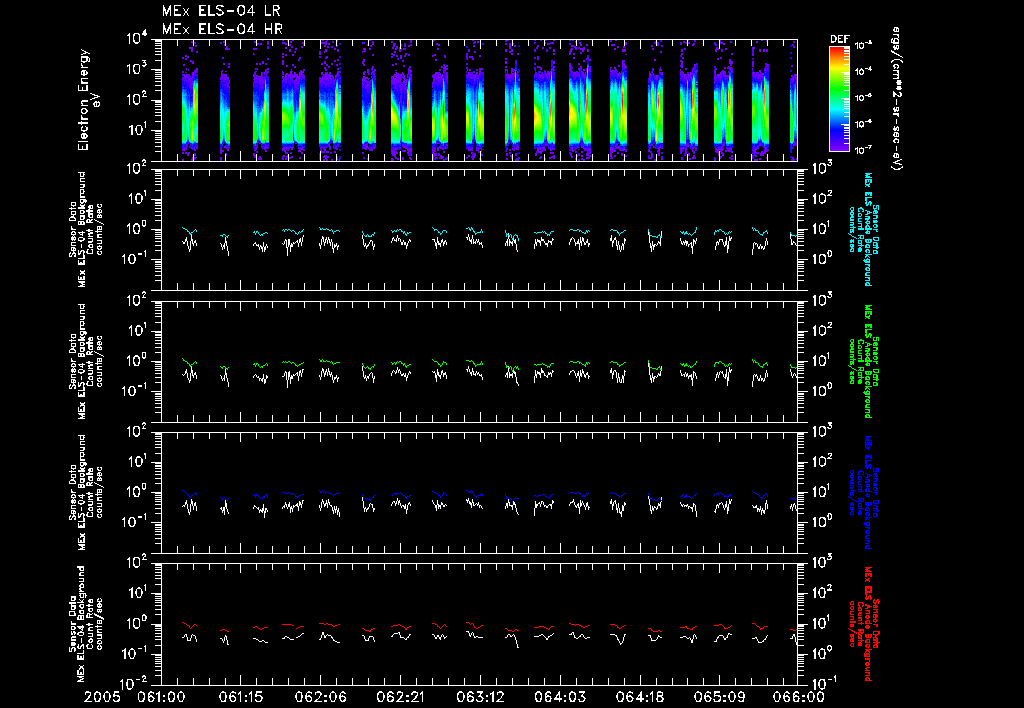Click the left axis label of cyan-trace panel

click(x=86, y=229)
